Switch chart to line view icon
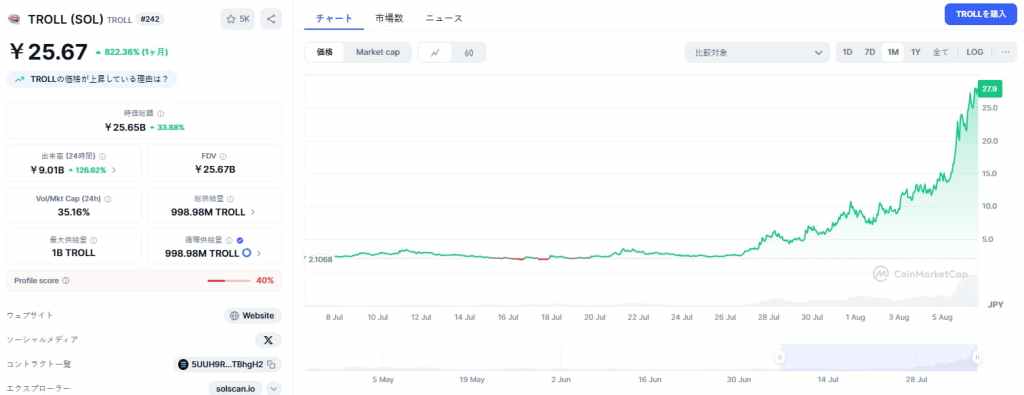Image resolution: width=1024 pixels, height=395 pixels. click(x=435, y=53)
